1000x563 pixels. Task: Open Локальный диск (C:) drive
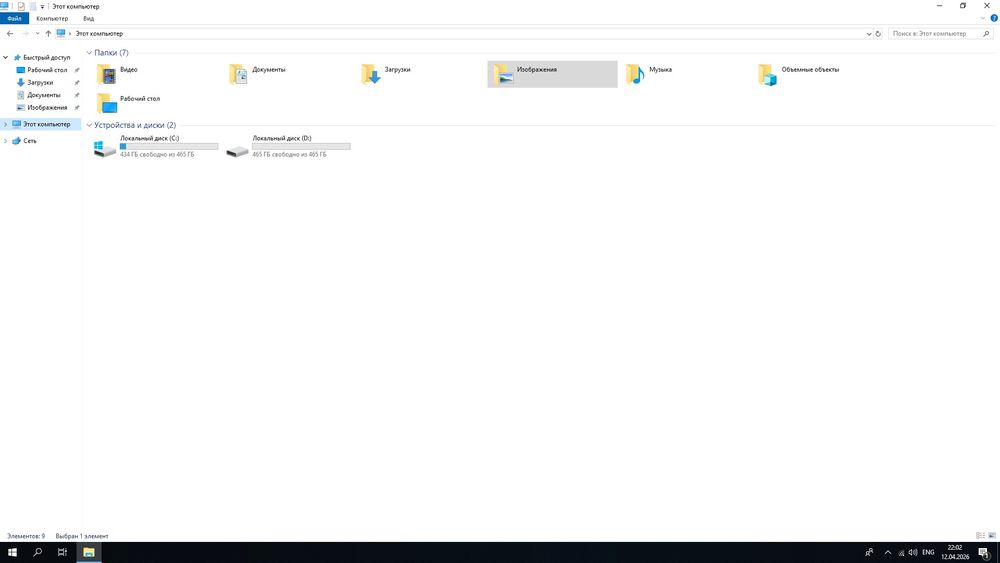(x=156, y=146)
